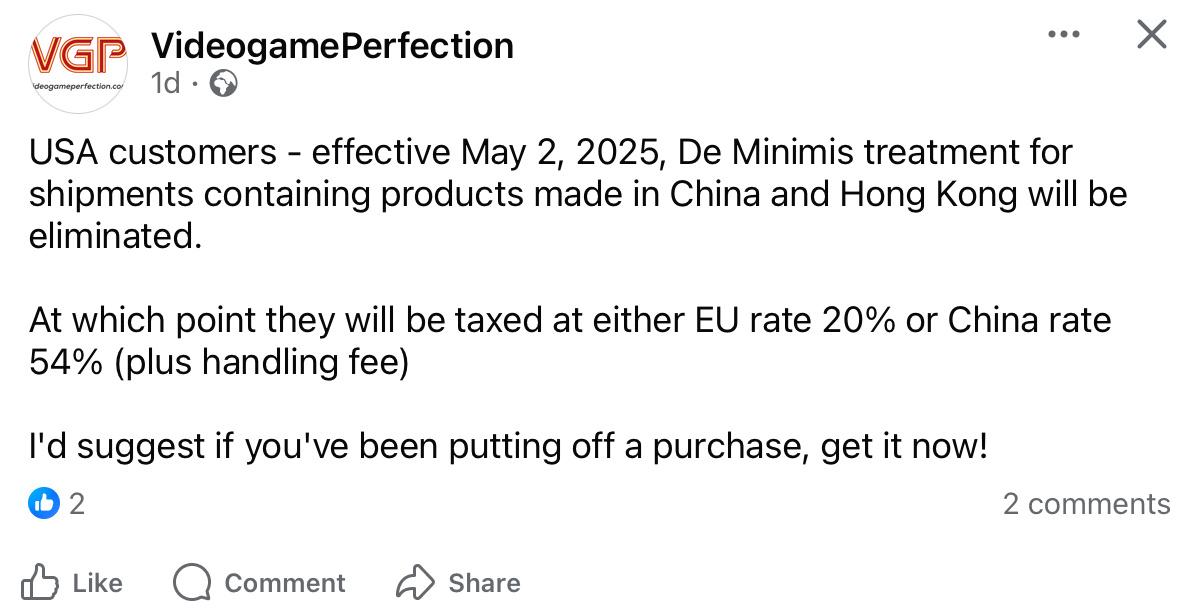
Task: Click the speech bubble Comment icon
Action: click(x=192, y=582)
